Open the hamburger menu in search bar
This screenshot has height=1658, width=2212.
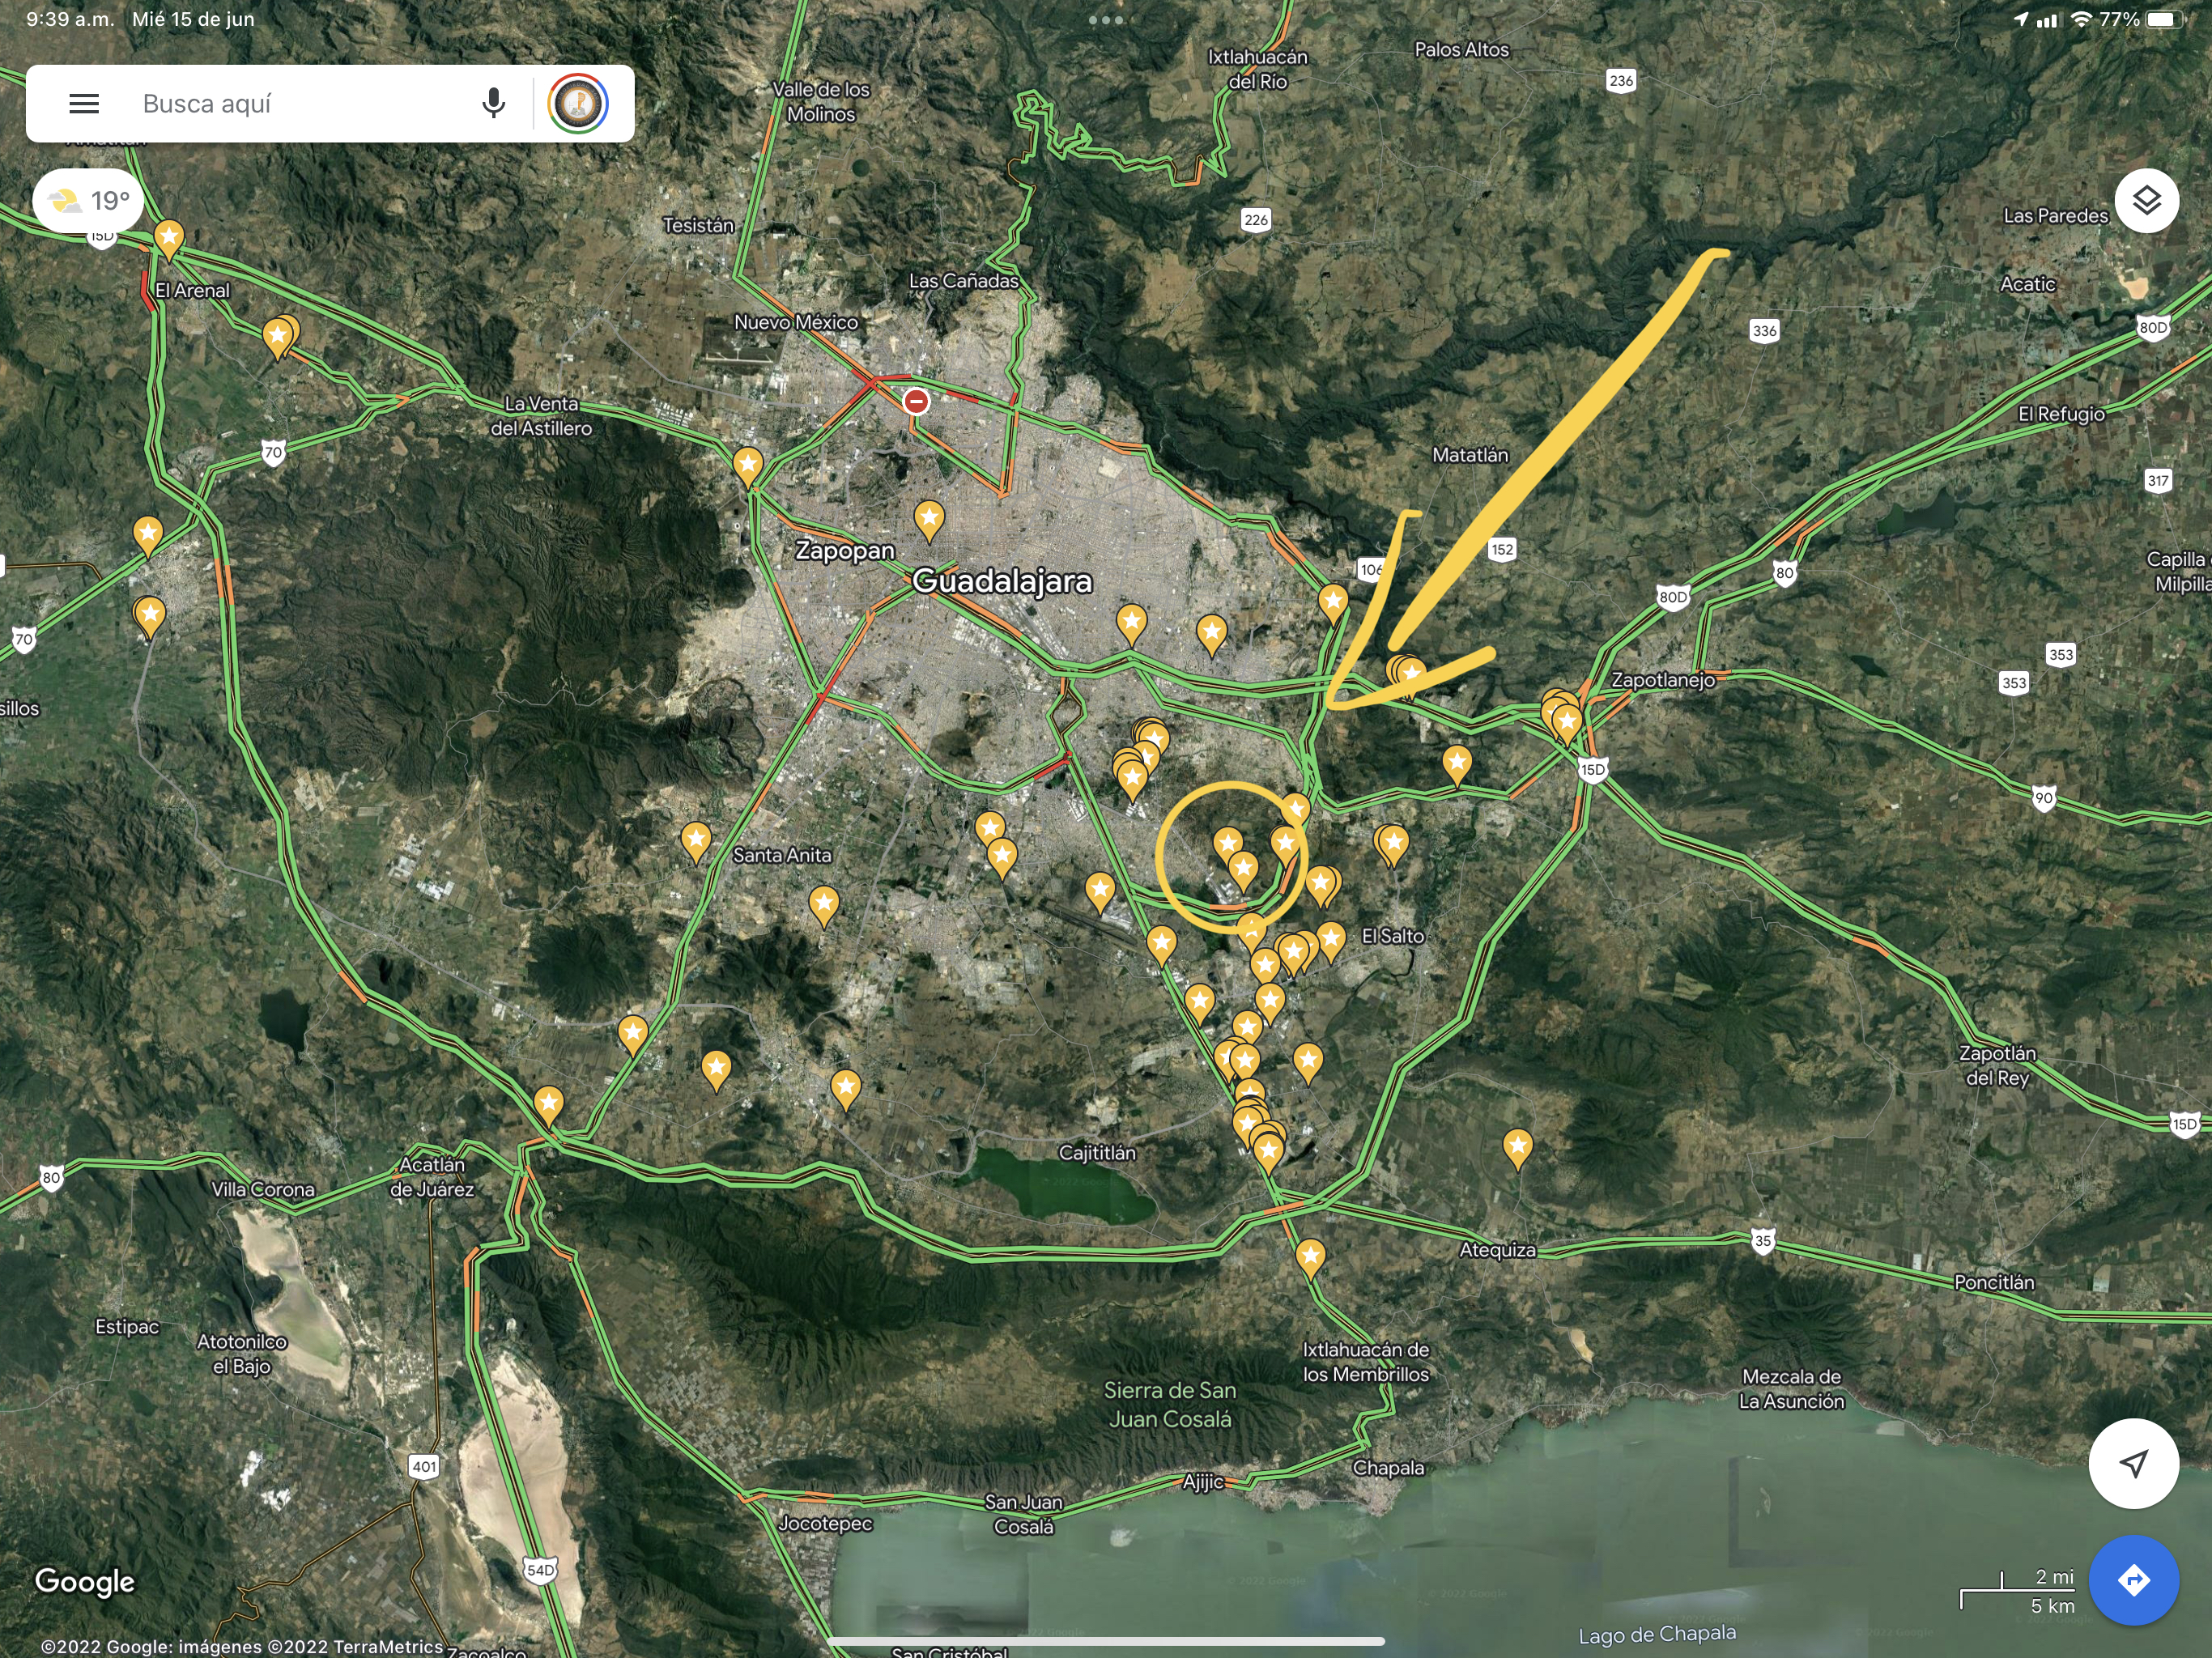click(84, 104)
